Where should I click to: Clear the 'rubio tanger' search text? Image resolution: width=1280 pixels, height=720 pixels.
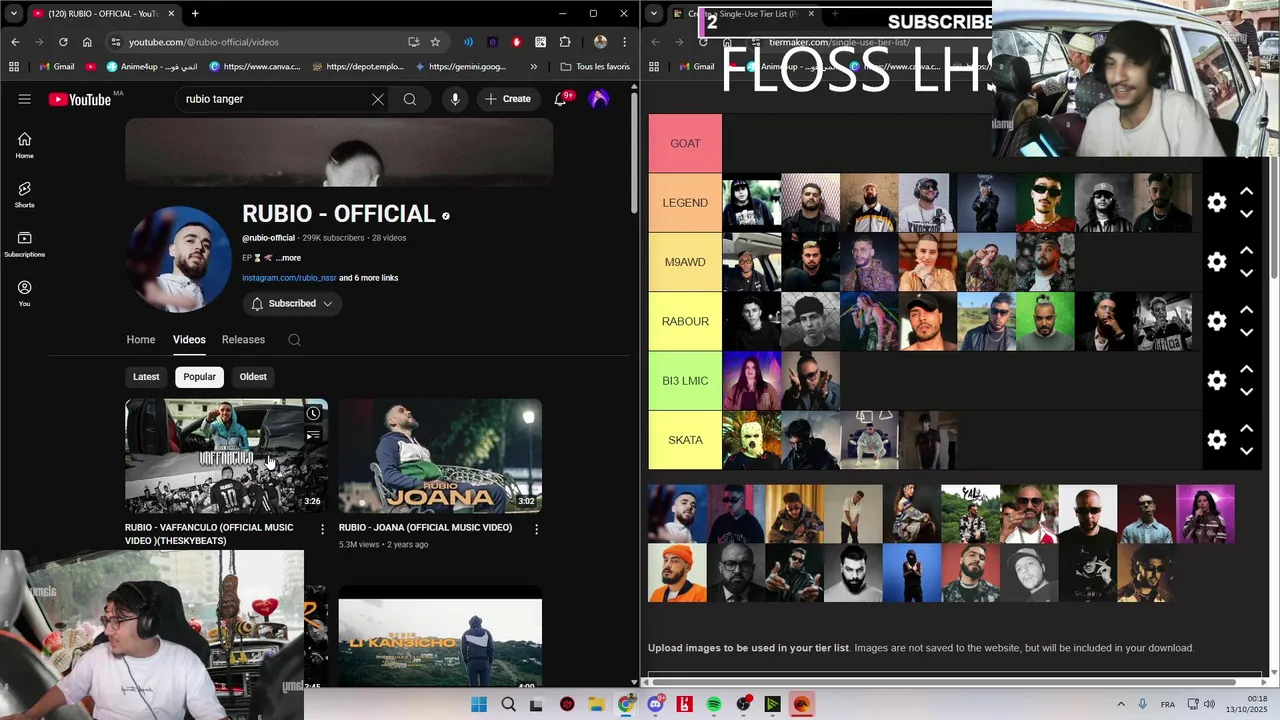point(377,99)
